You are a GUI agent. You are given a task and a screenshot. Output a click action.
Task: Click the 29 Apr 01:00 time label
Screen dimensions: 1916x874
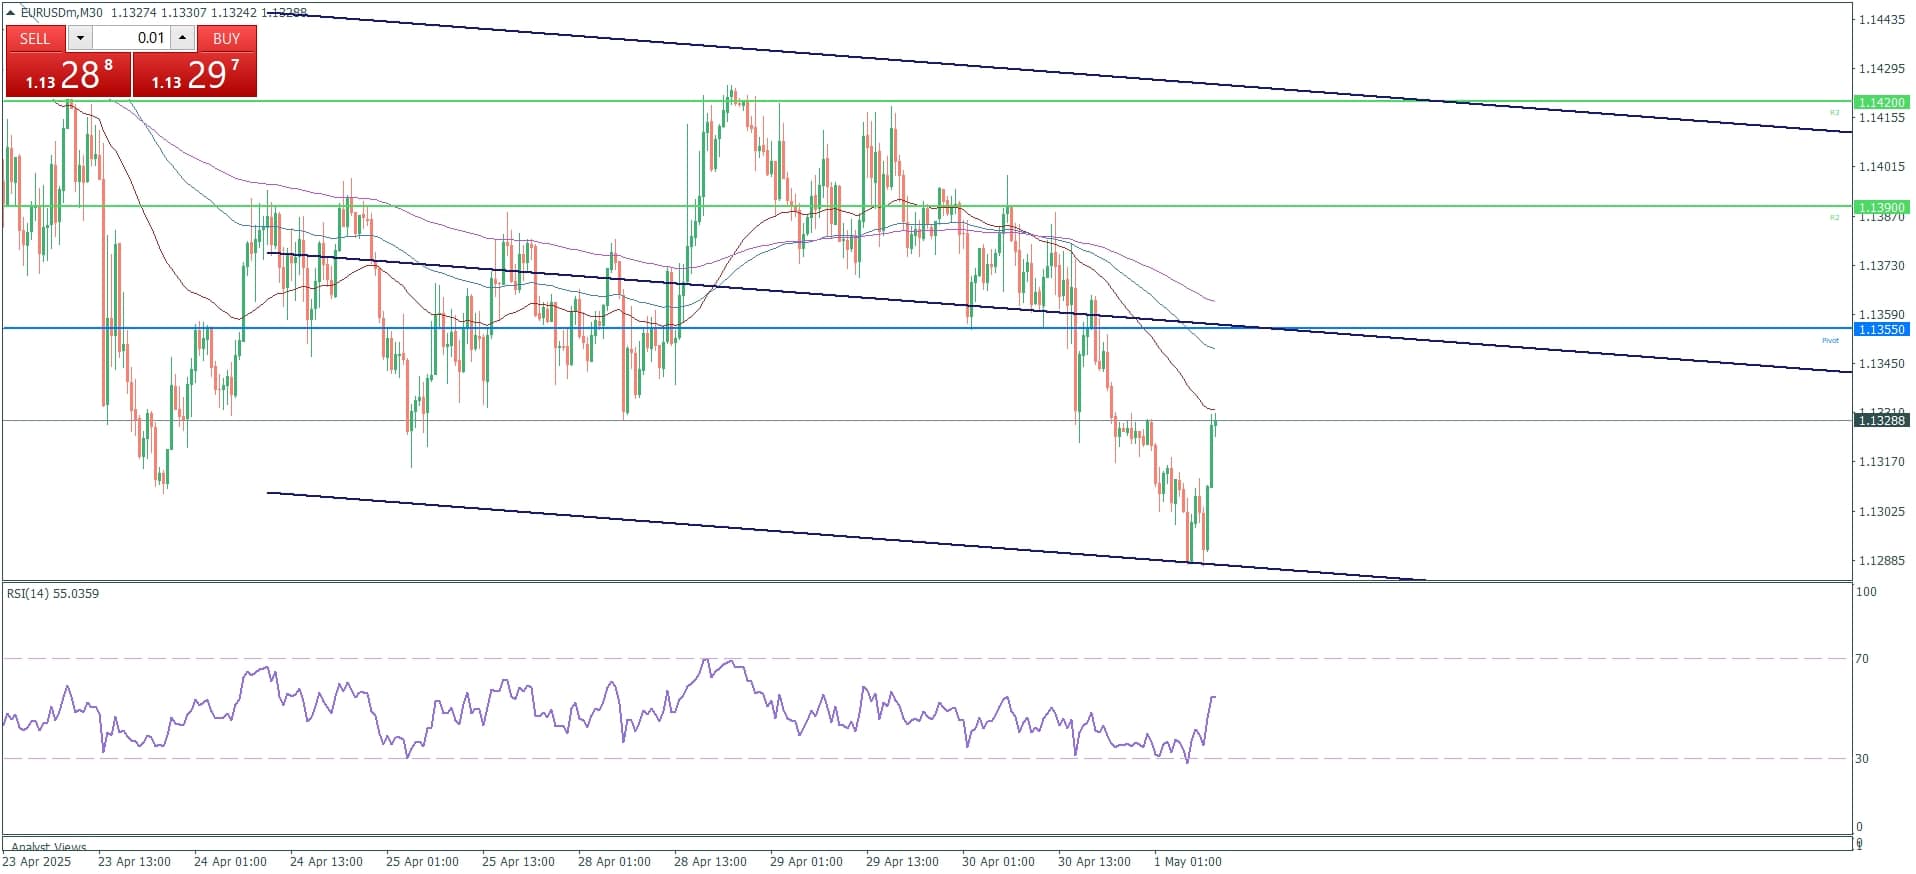click(806, 861)
